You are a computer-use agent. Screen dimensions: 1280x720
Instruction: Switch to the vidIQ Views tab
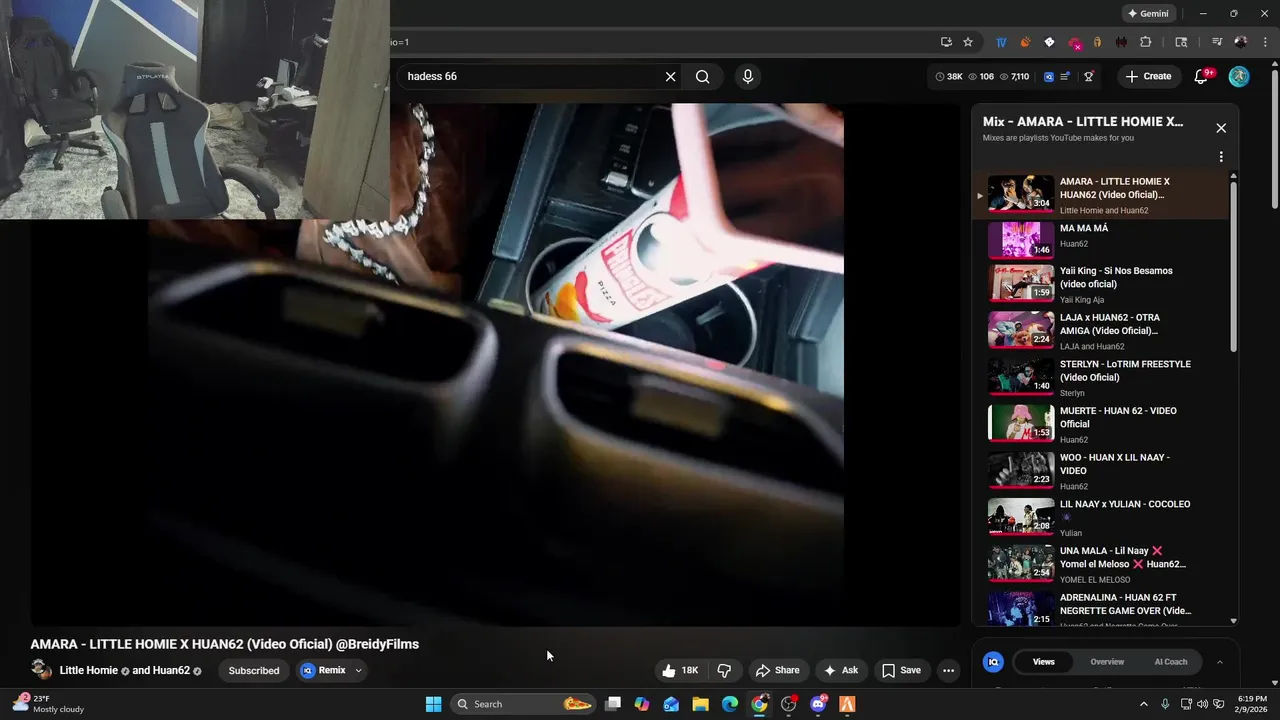1043,662
